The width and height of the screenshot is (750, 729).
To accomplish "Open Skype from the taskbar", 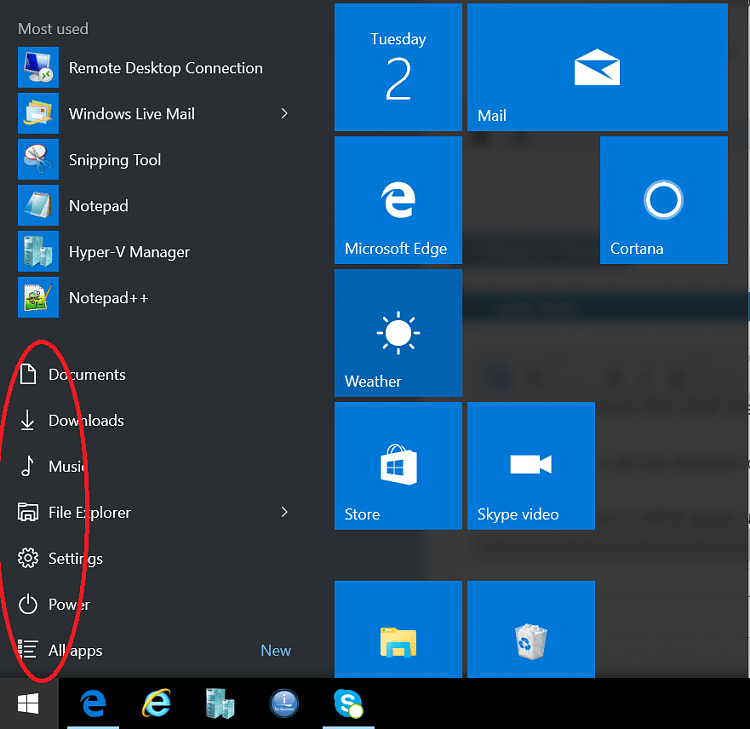I will pos(348,704).
